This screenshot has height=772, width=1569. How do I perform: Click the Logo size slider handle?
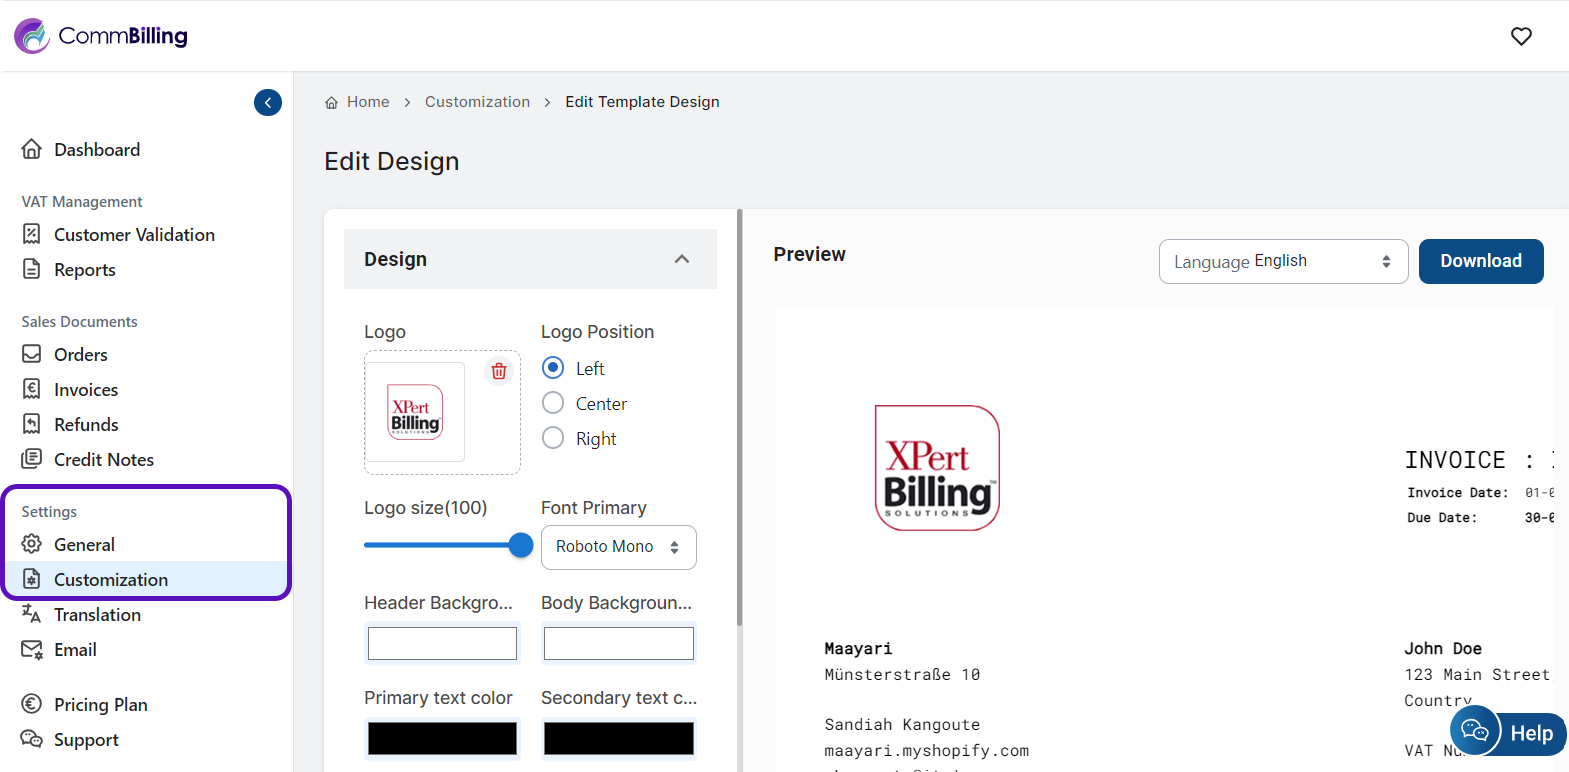(x=521, y=545)
